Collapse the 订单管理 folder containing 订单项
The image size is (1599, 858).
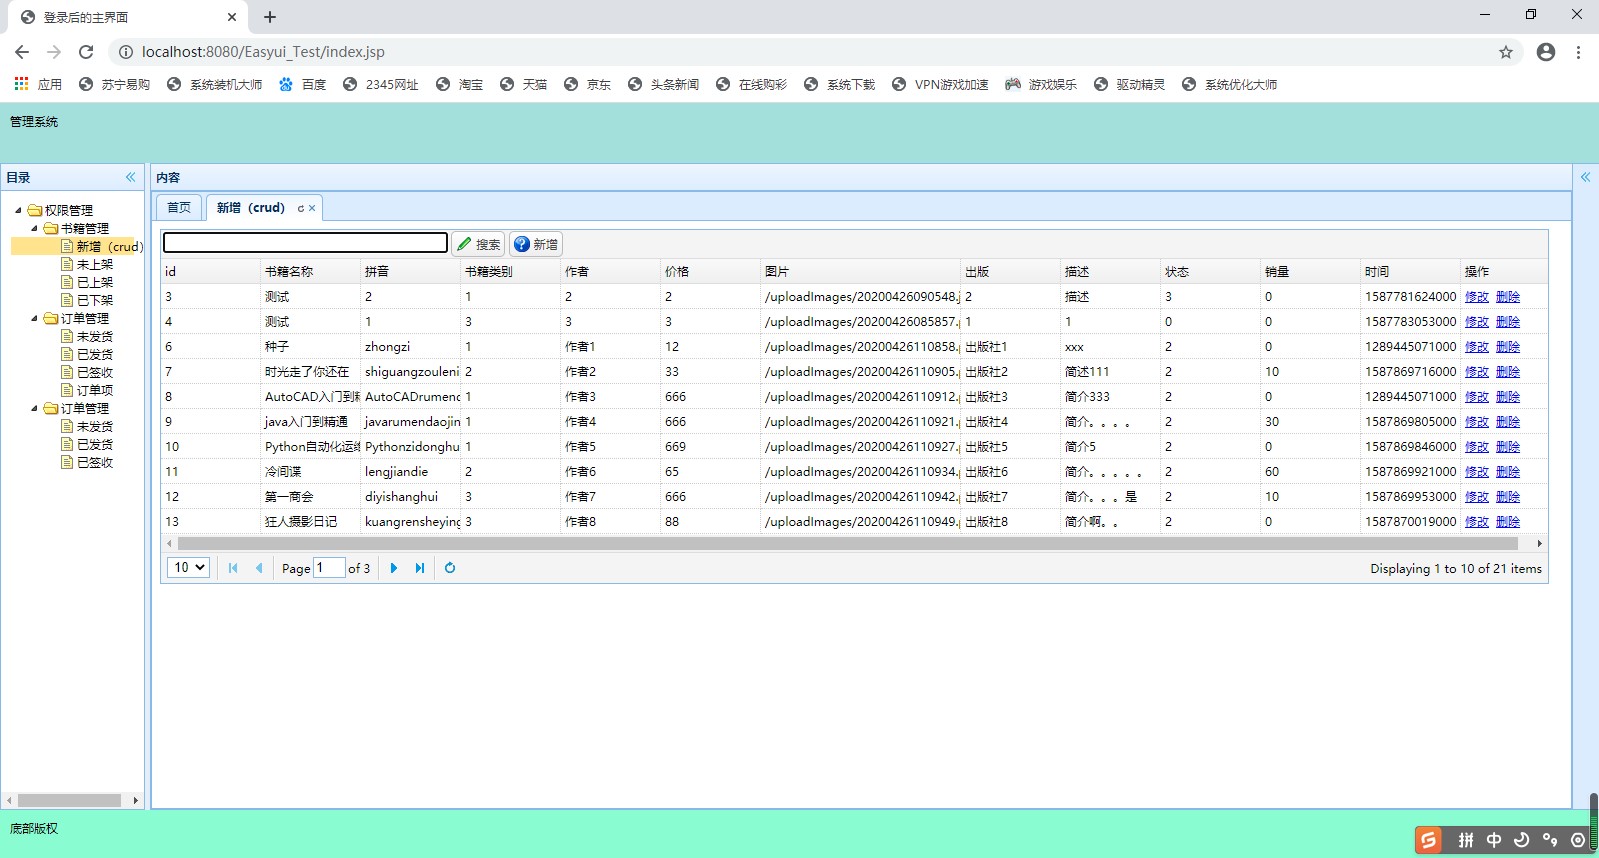click(34, 319)
